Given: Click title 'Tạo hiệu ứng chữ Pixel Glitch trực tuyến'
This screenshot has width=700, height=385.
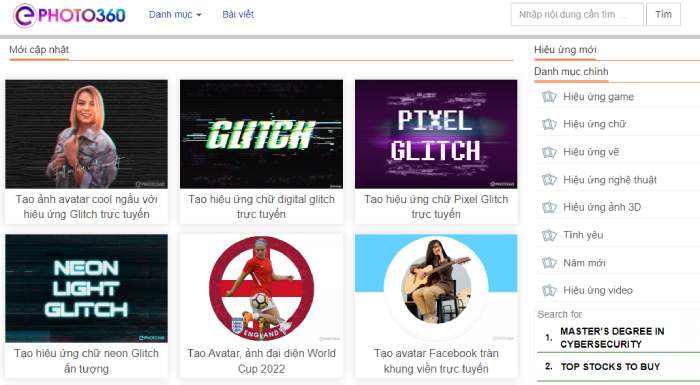Looking at the screenshot, I should pos(436,207).
